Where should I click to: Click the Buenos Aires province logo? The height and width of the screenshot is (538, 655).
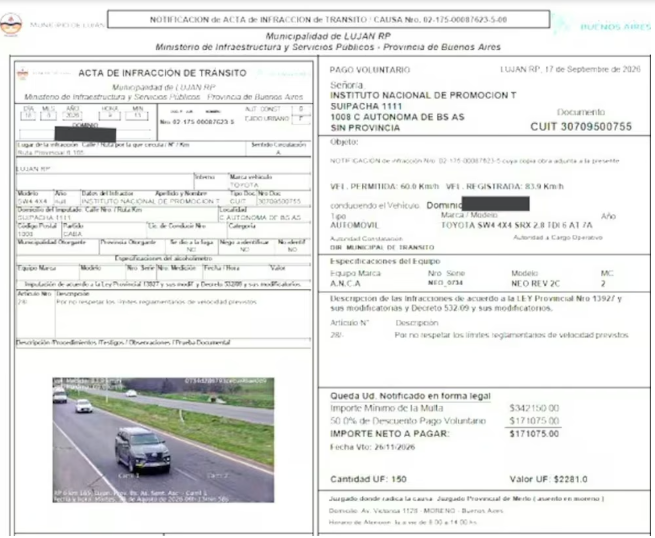(x=602, y=25)
